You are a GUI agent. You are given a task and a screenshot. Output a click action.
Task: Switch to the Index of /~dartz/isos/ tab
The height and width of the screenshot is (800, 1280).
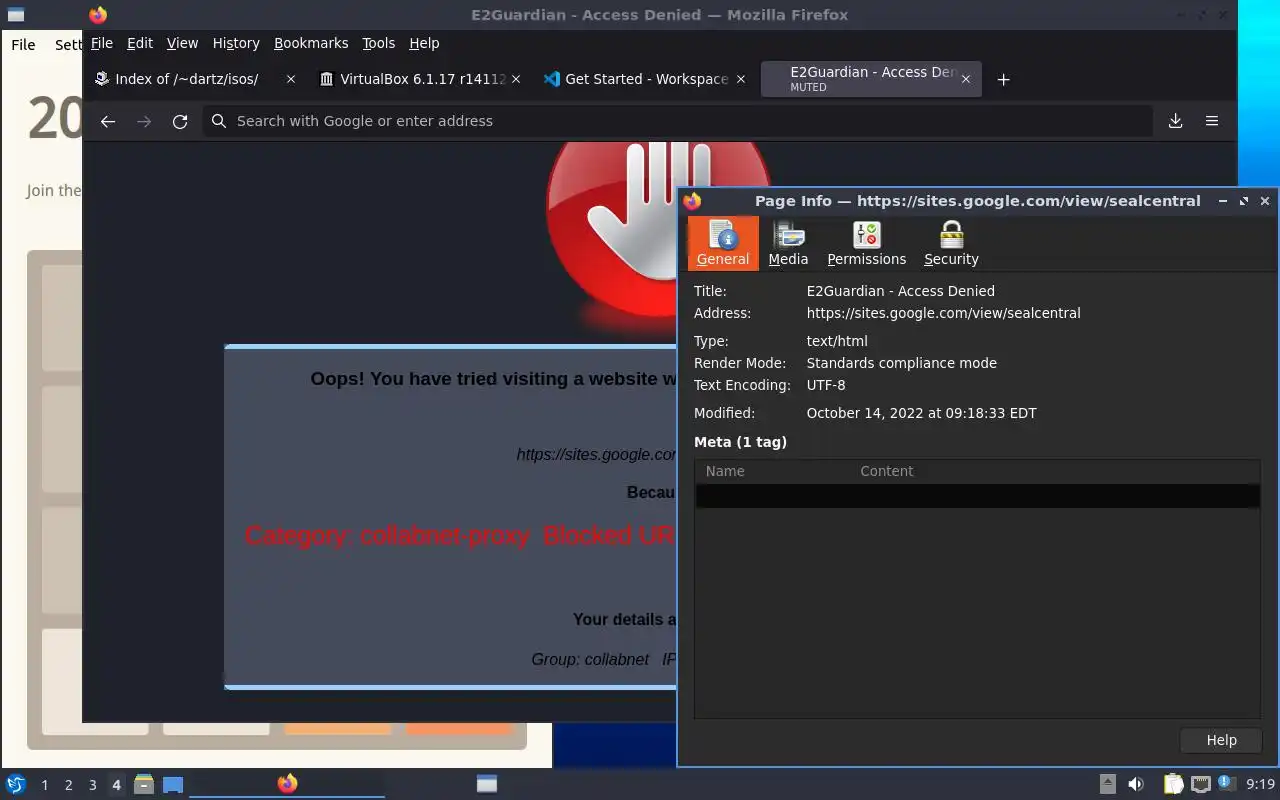point(186,79)
